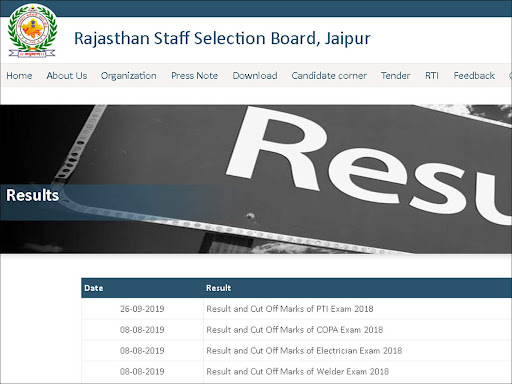The image size is (512, 384).
Task: Open the About Us menu
Action: point(67,76)
